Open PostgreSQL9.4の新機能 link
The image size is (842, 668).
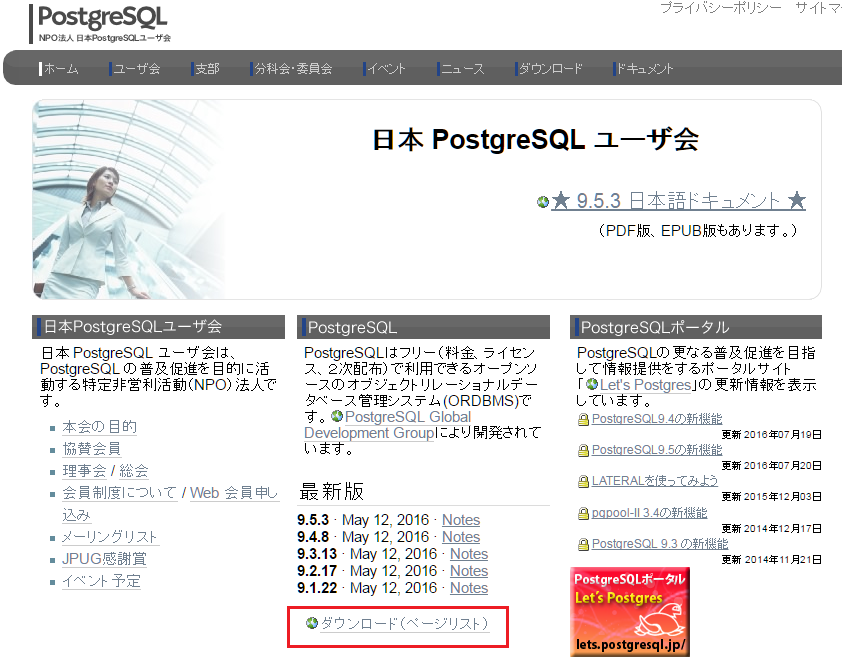click(657, 419)
